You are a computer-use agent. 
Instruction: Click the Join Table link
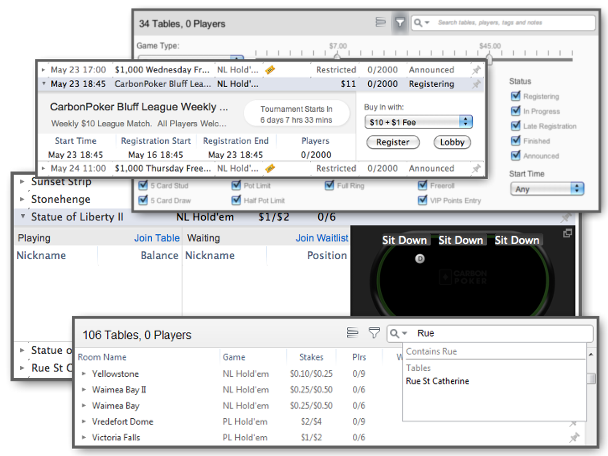pyautogui.click(x=157, y=238)
